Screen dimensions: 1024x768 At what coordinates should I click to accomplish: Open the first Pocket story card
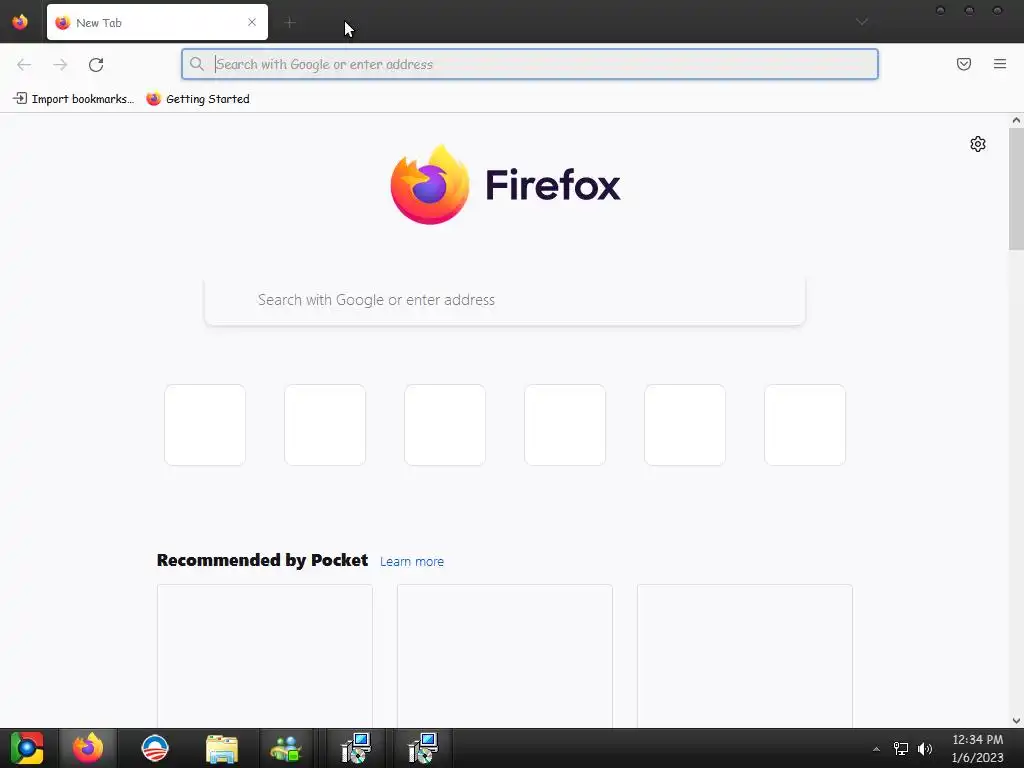[x=265, y=656]
